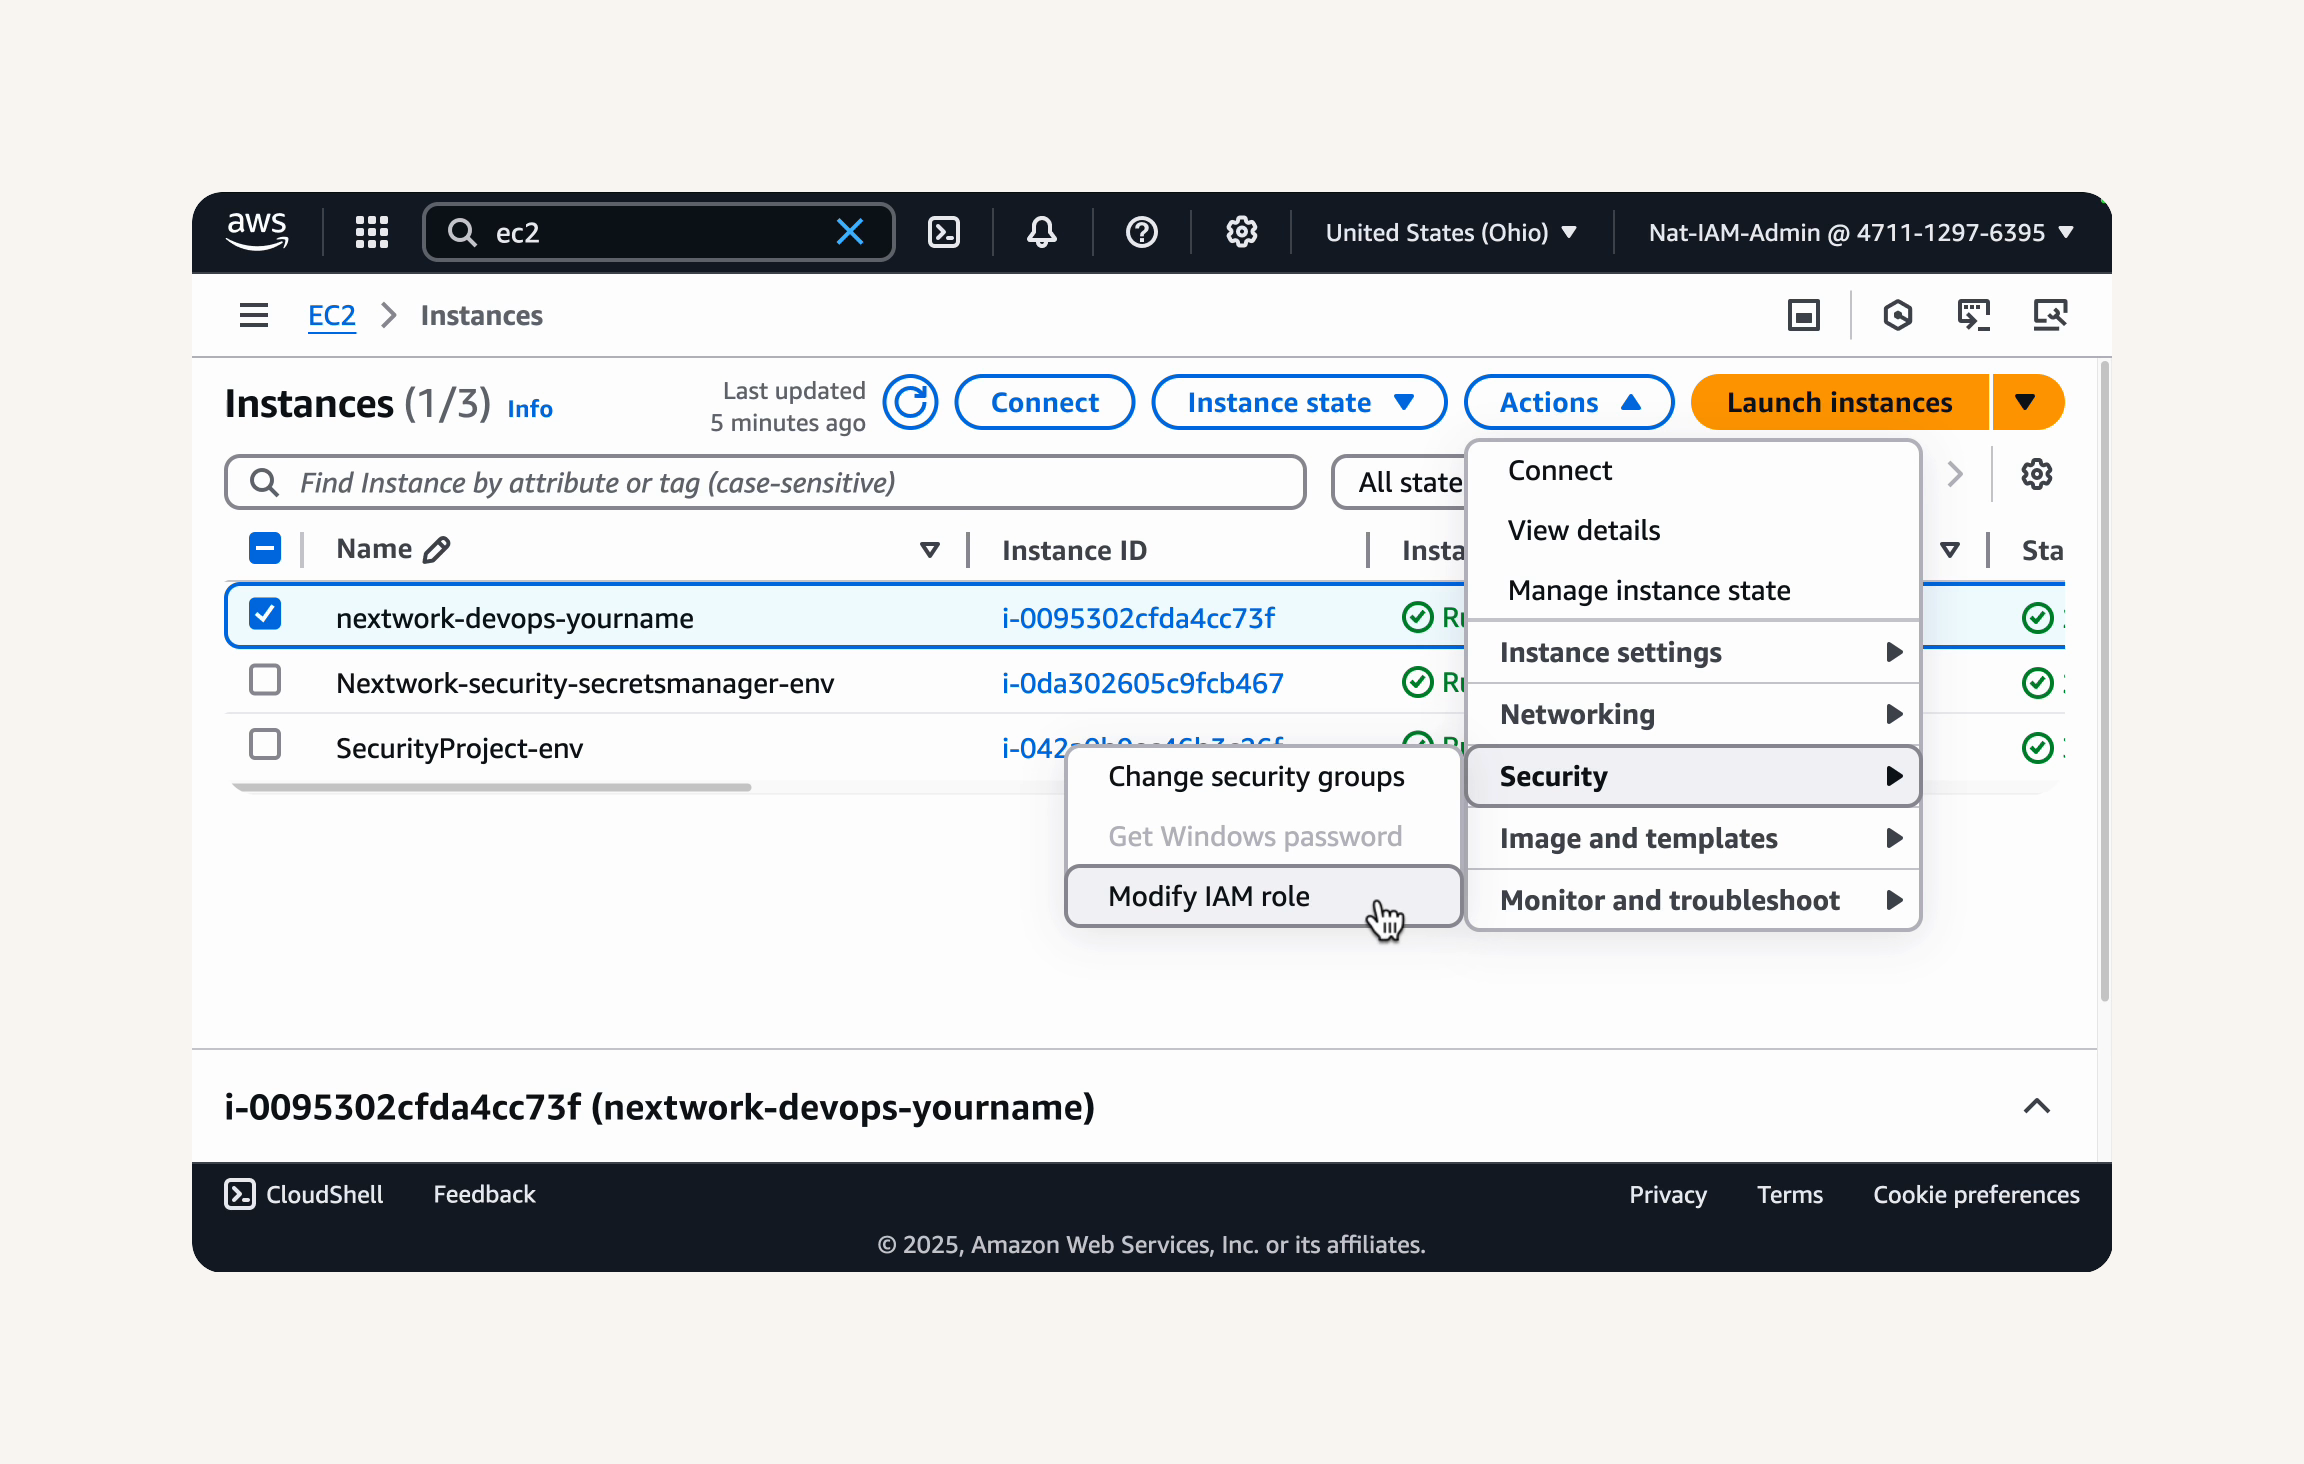Expand the Instance settings submenu
2304x1464 pixels.
[x=1693, y=652]
